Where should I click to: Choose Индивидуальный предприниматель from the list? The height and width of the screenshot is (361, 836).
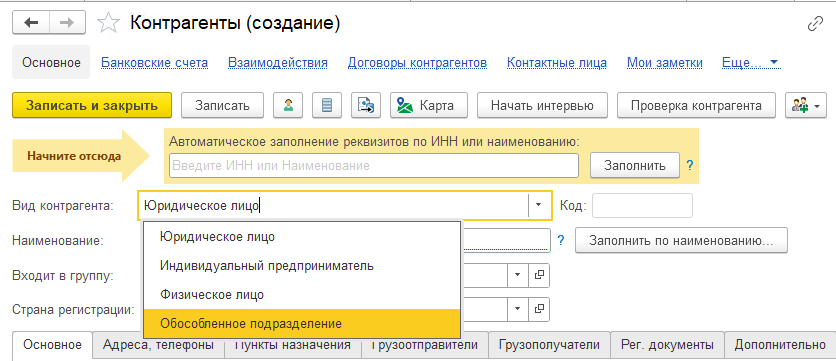click(302, 266)
